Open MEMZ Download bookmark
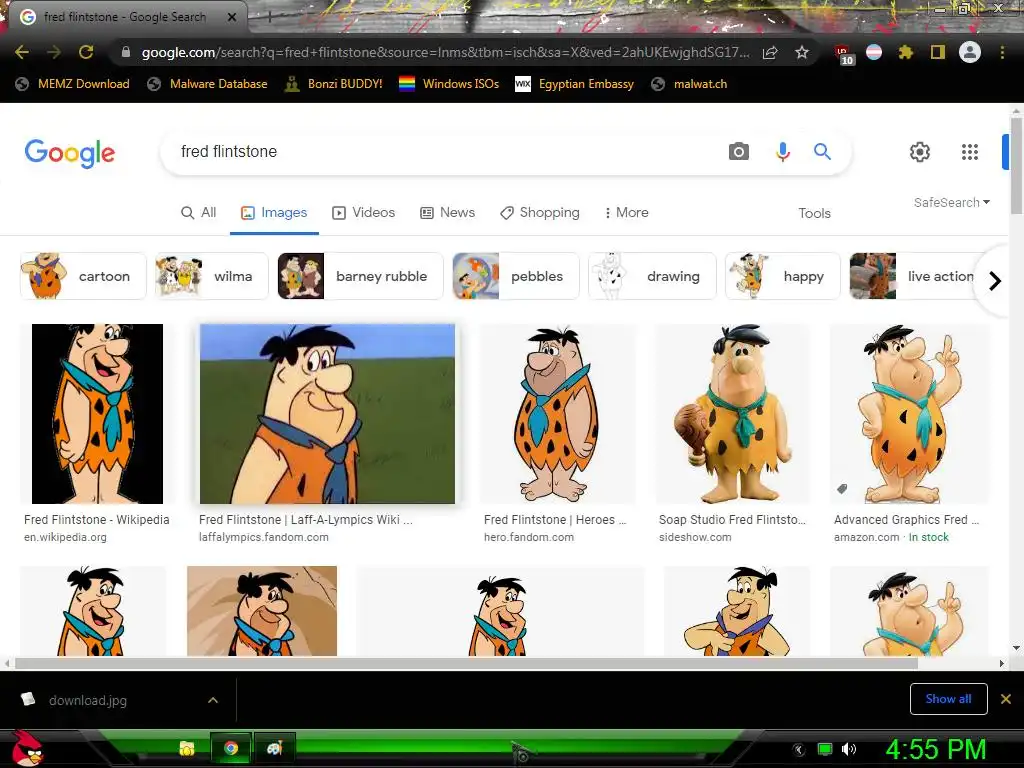 (72, 84)
